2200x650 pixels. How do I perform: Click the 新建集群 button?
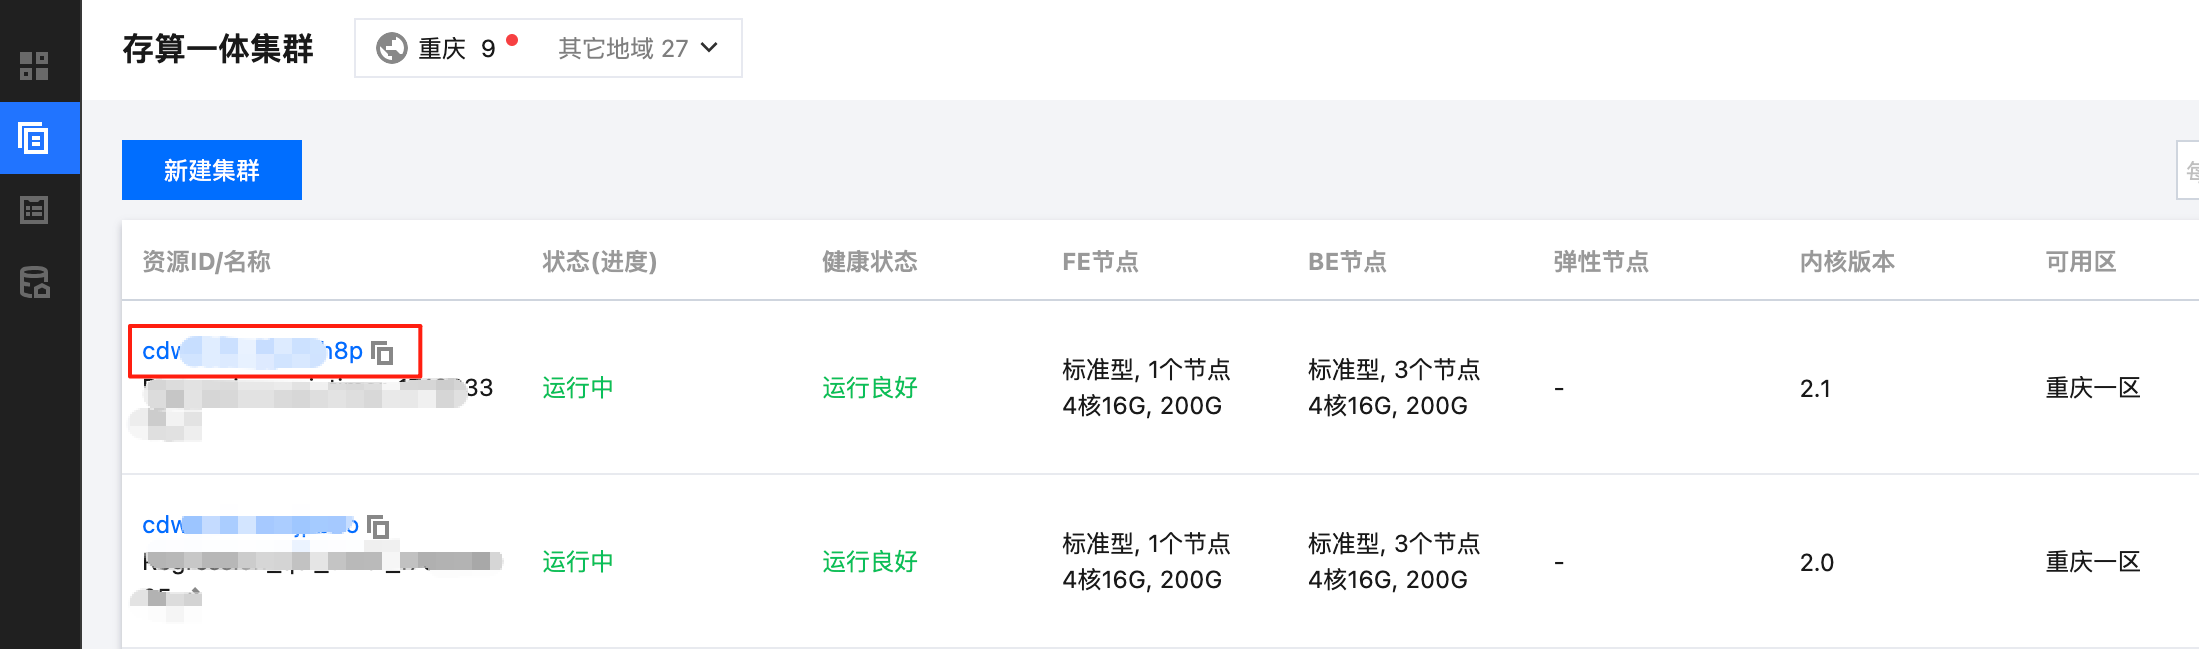[212, 170]
